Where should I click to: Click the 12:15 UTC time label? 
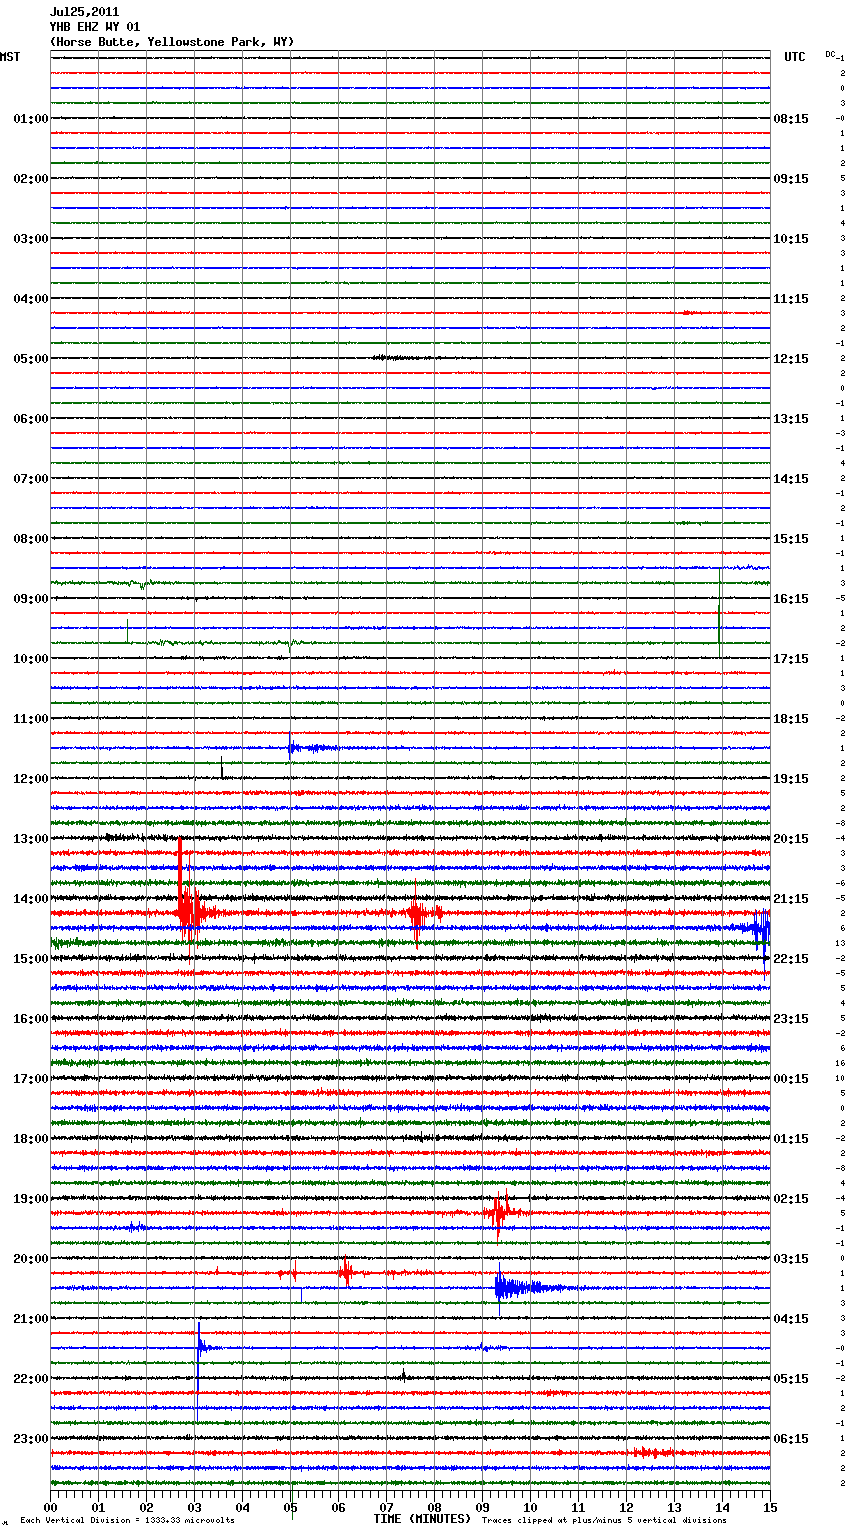click(791, 359)
